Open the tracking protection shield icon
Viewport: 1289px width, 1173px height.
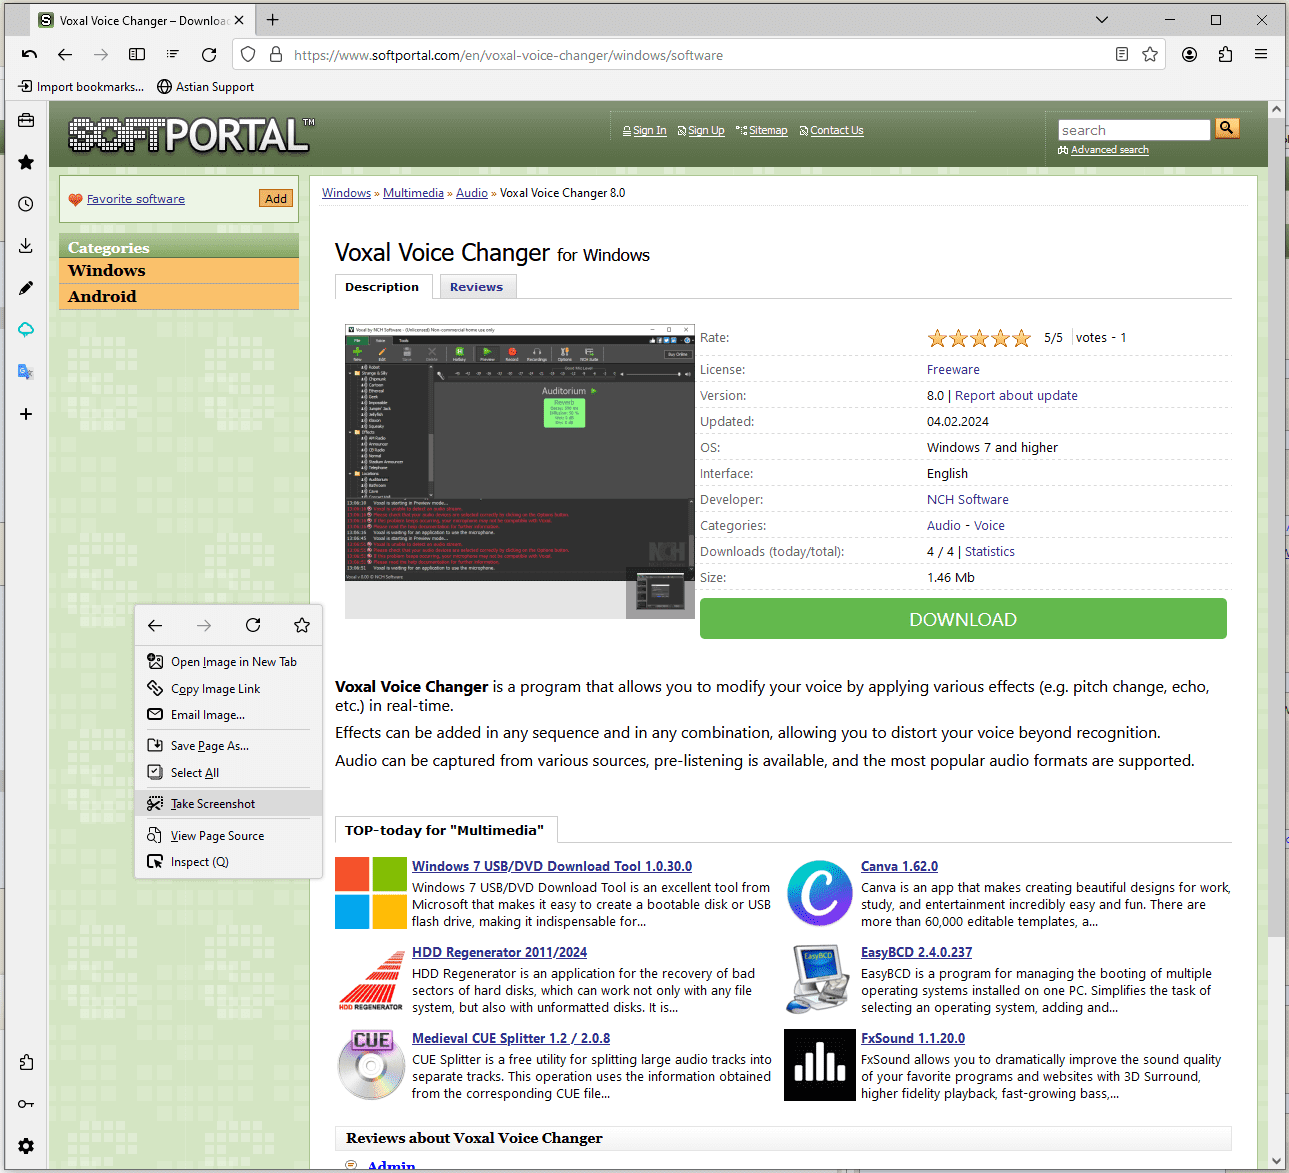pyautogui.click(x=249, y=55)
